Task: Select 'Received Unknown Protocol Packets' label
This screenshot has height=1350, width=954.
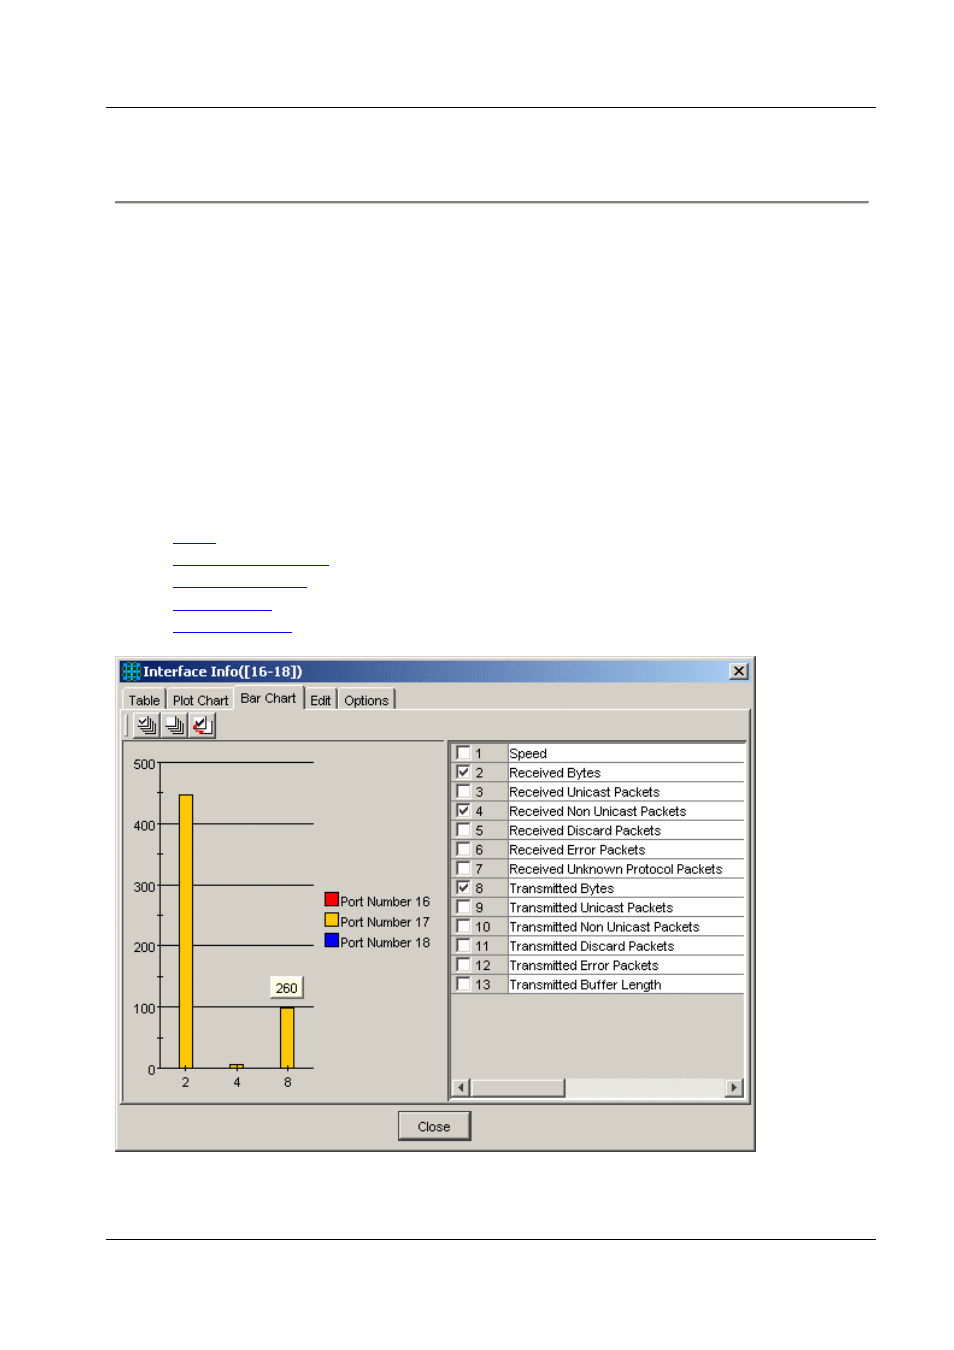Action: coord(616,869)
